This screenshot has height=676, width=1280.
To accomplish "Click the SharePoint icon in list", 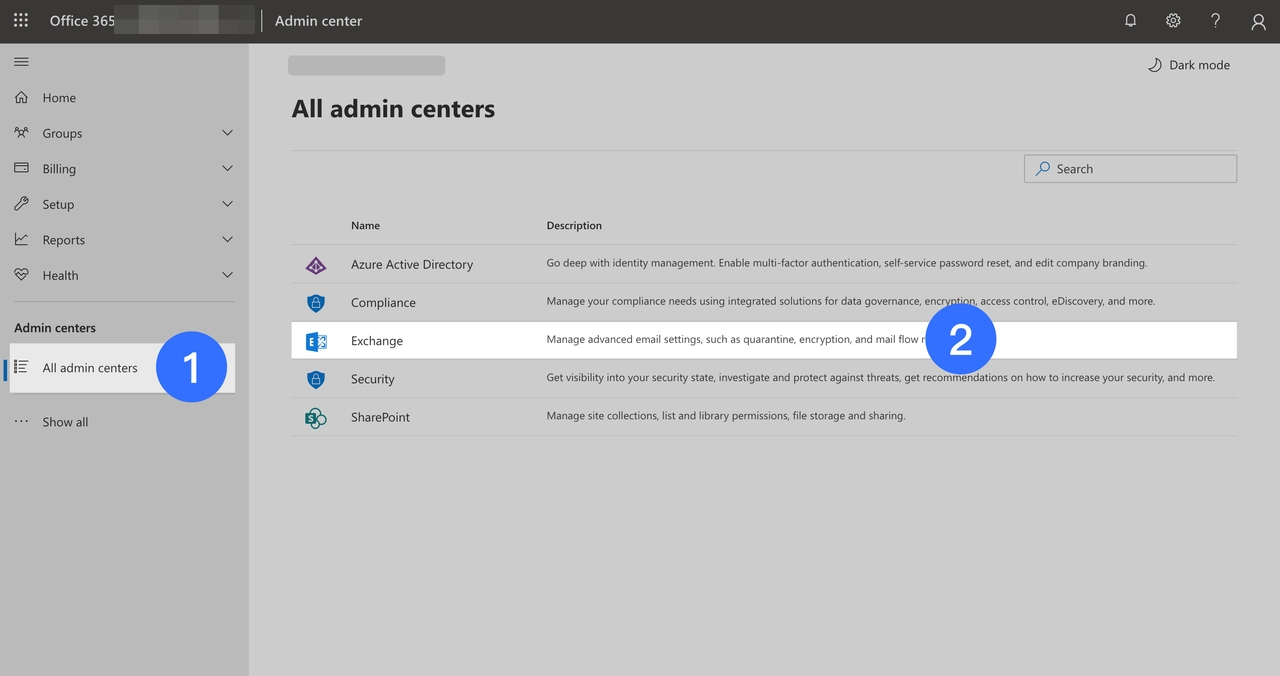I will tap(316, 418).
